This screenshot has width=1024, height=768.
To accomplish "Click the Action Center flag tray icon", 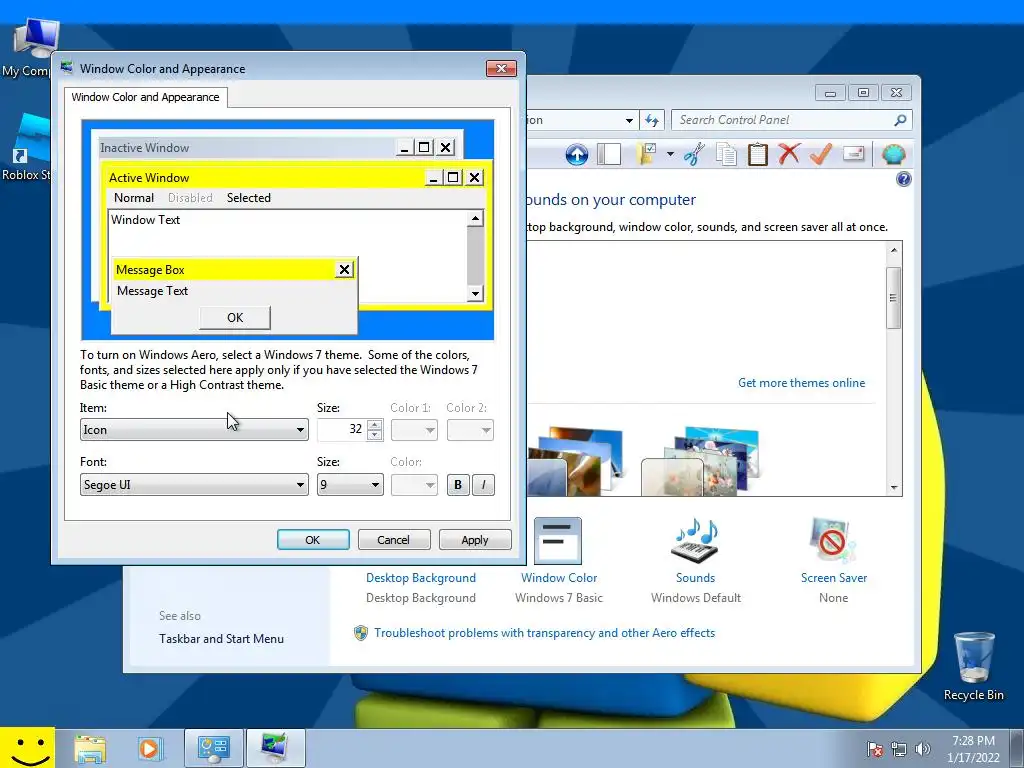I will click(874, 749).
